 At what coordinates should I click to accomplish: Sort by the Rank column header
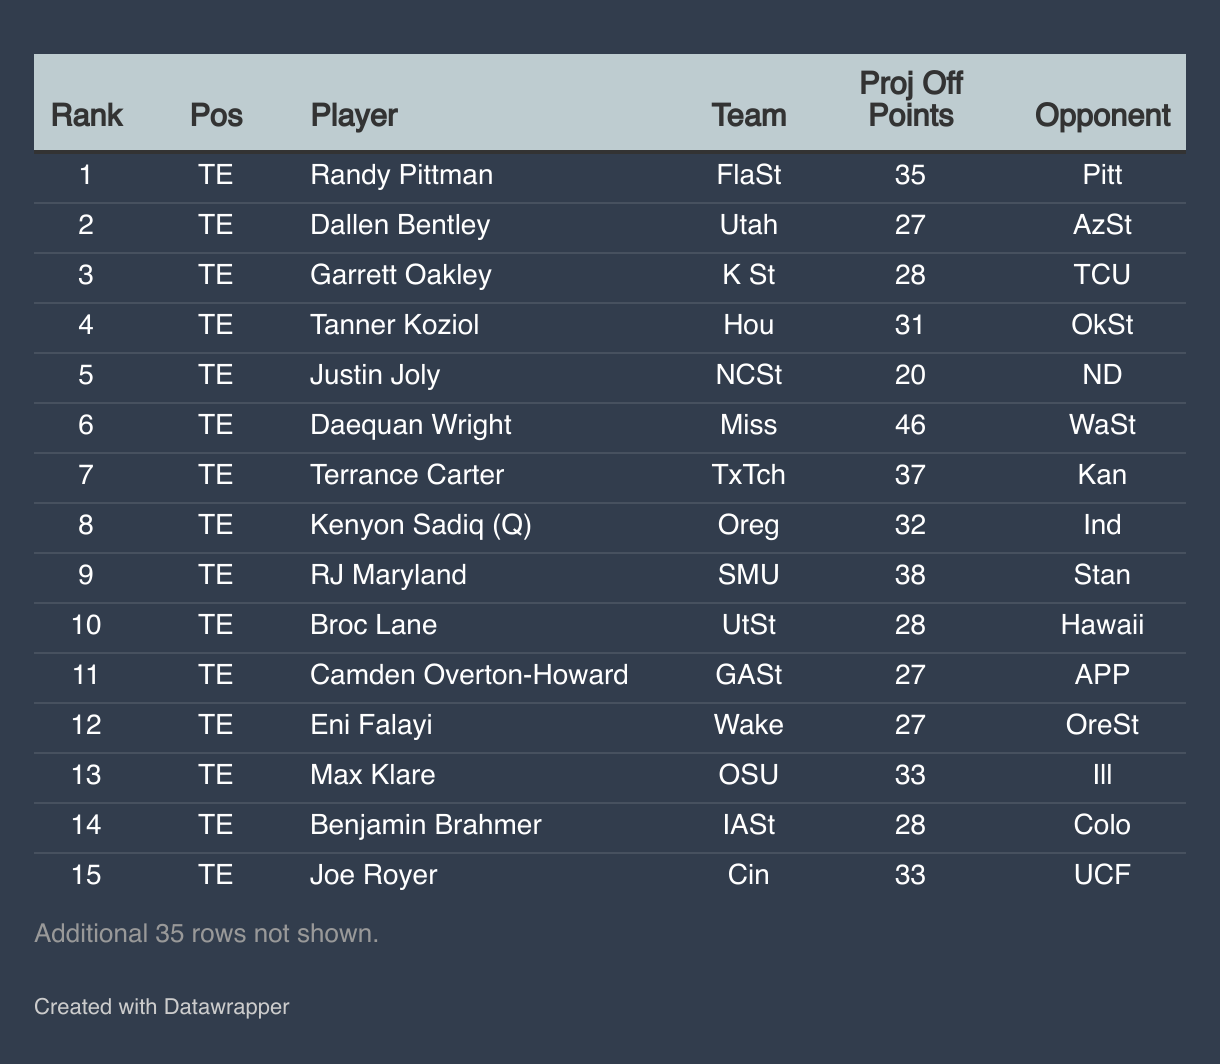[x=87, y=115]
